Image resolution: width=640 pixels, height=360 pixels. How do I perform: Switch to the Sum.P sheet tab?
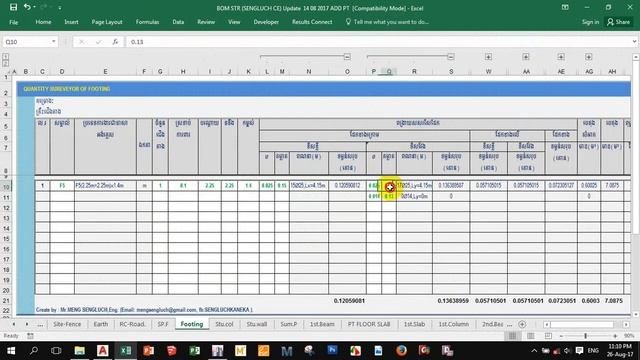click(x=289, y=324)
